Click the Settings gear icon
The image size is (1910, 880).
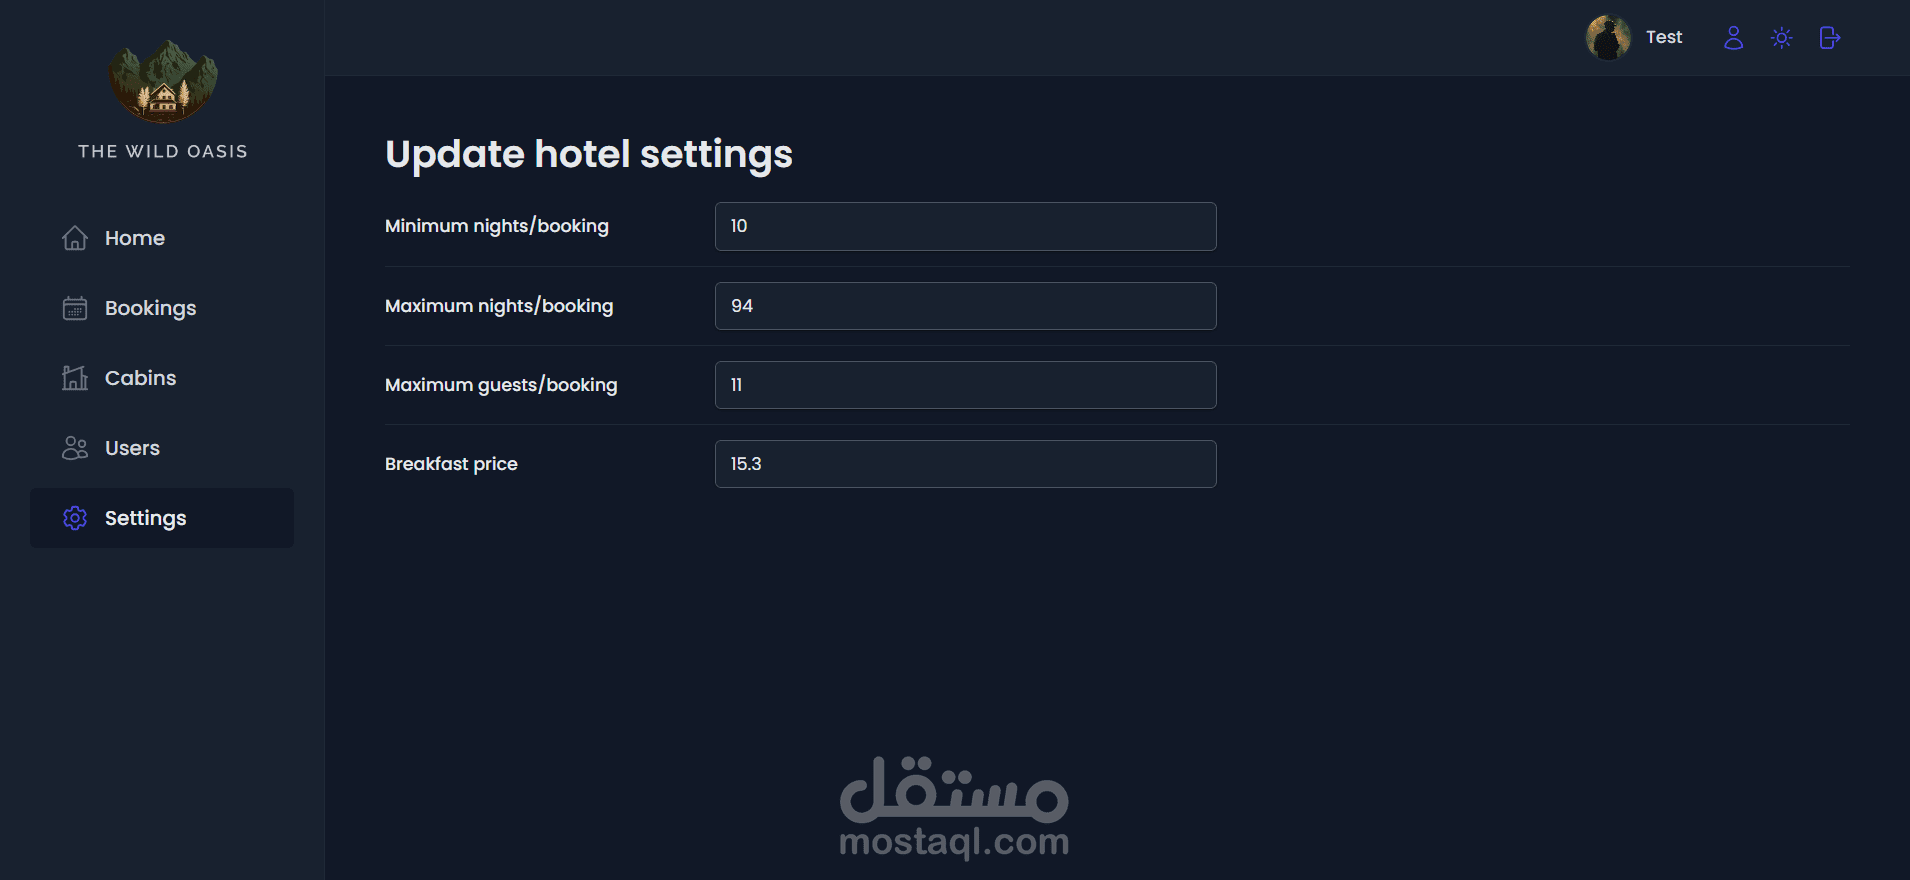(75, 518)
